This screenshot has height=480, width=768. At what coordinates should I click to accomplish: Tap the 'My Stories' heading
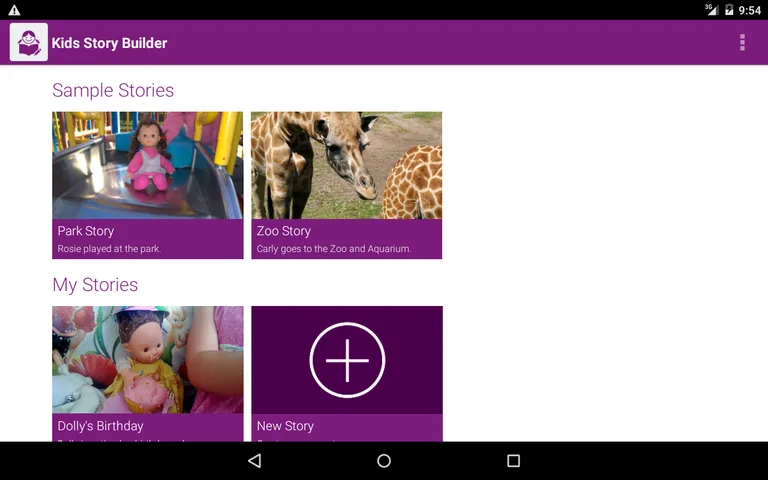tap(95, 285)
